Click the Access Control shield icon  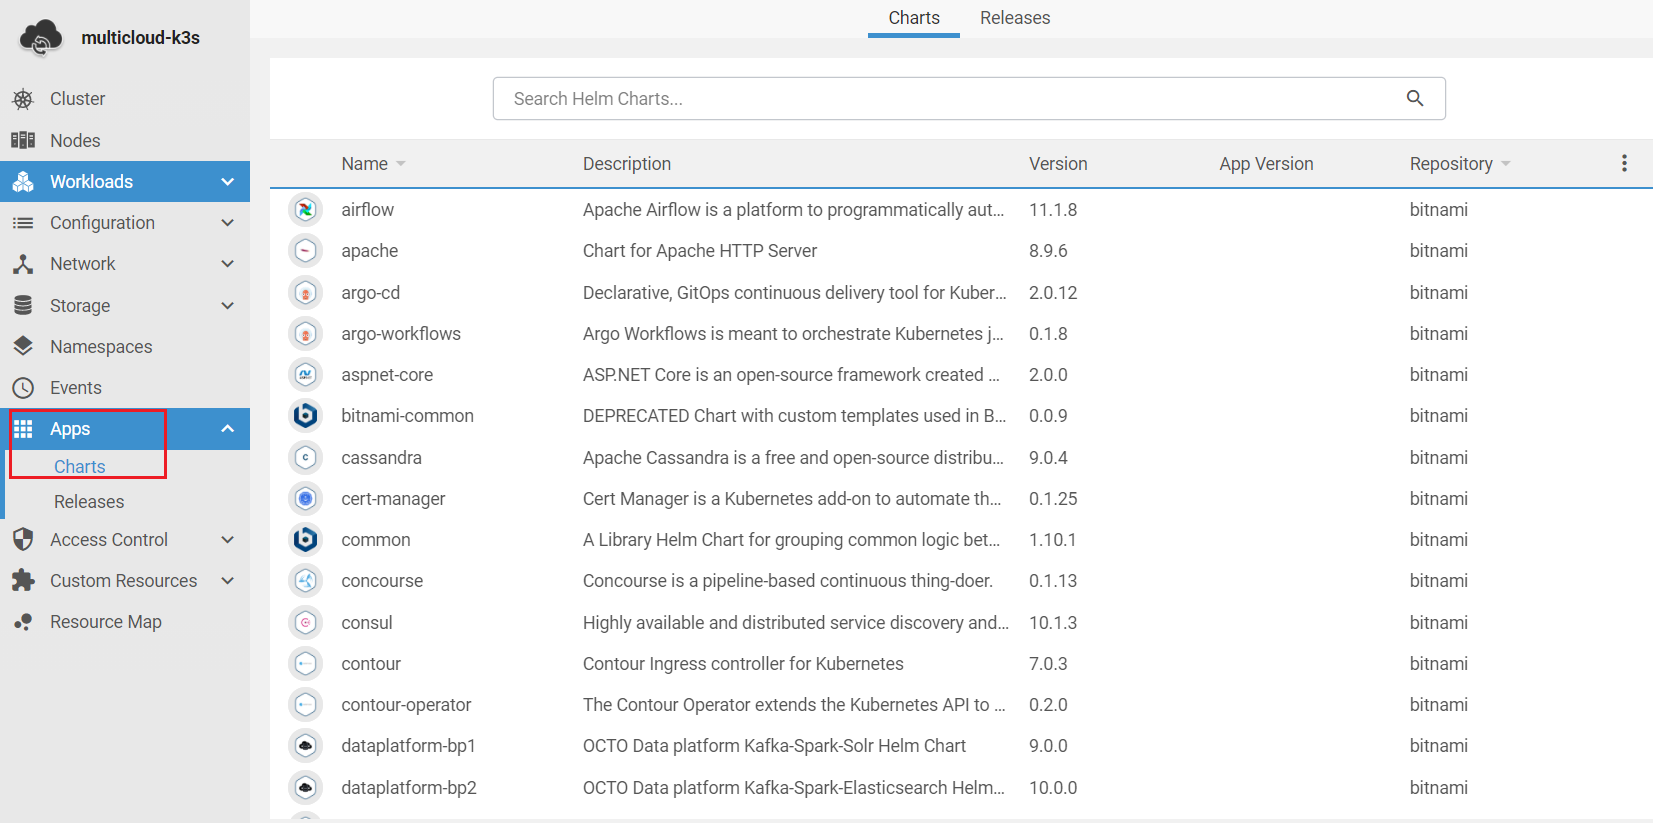23,540
